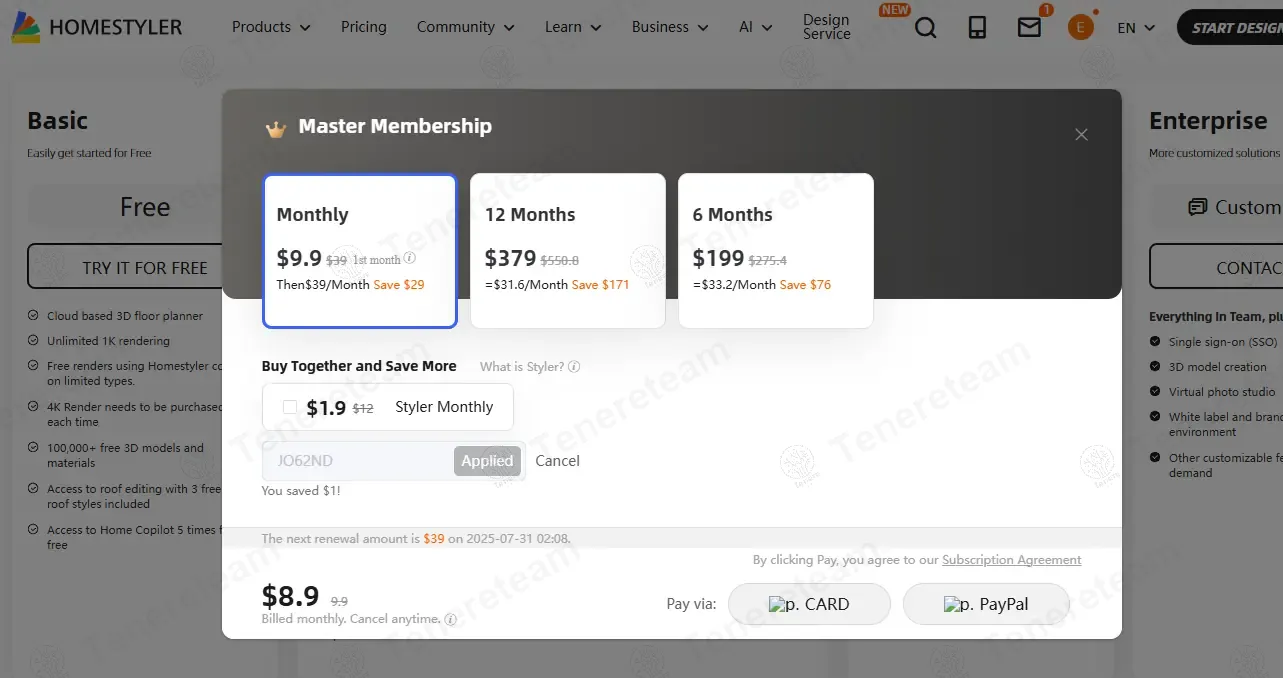
Task: Select the 12 Months plan card
Action: pos(567,250)
